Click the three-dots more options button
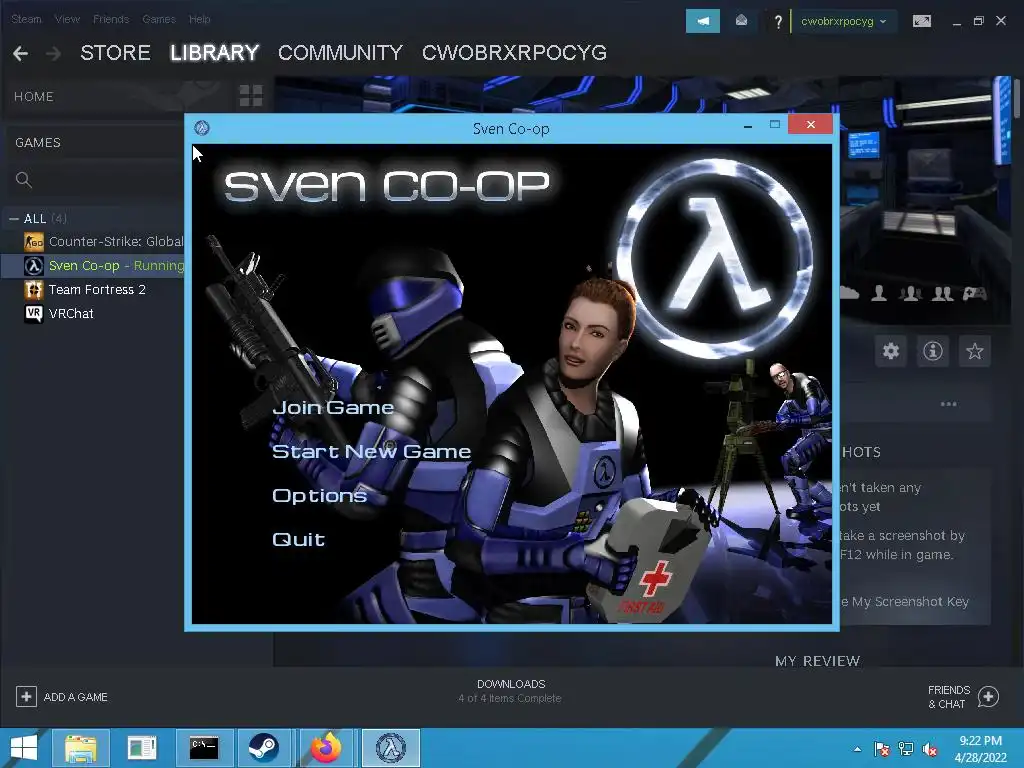 (948, 404)
